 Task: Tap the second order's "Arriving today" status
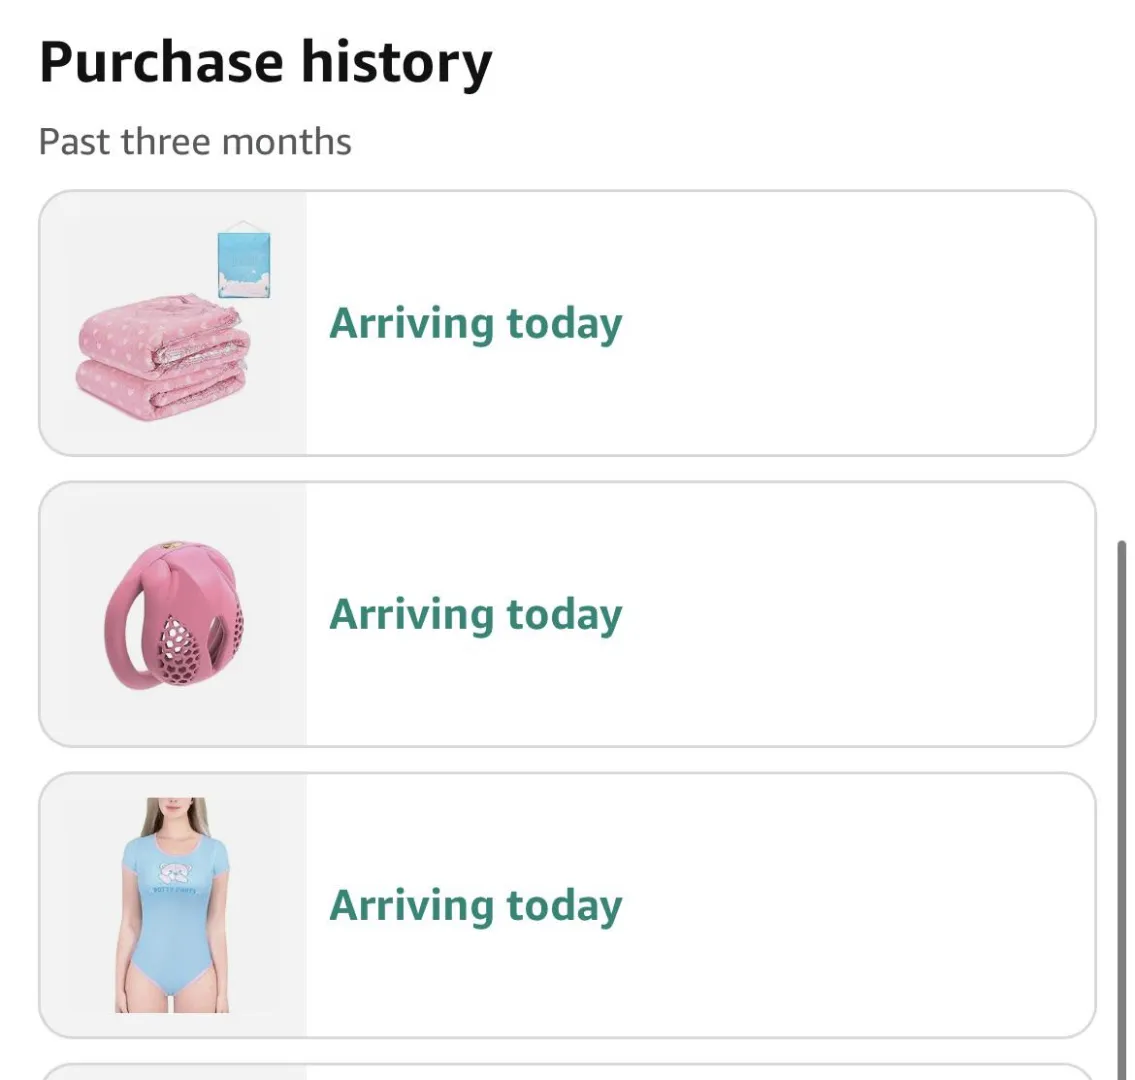coord(476,615)
